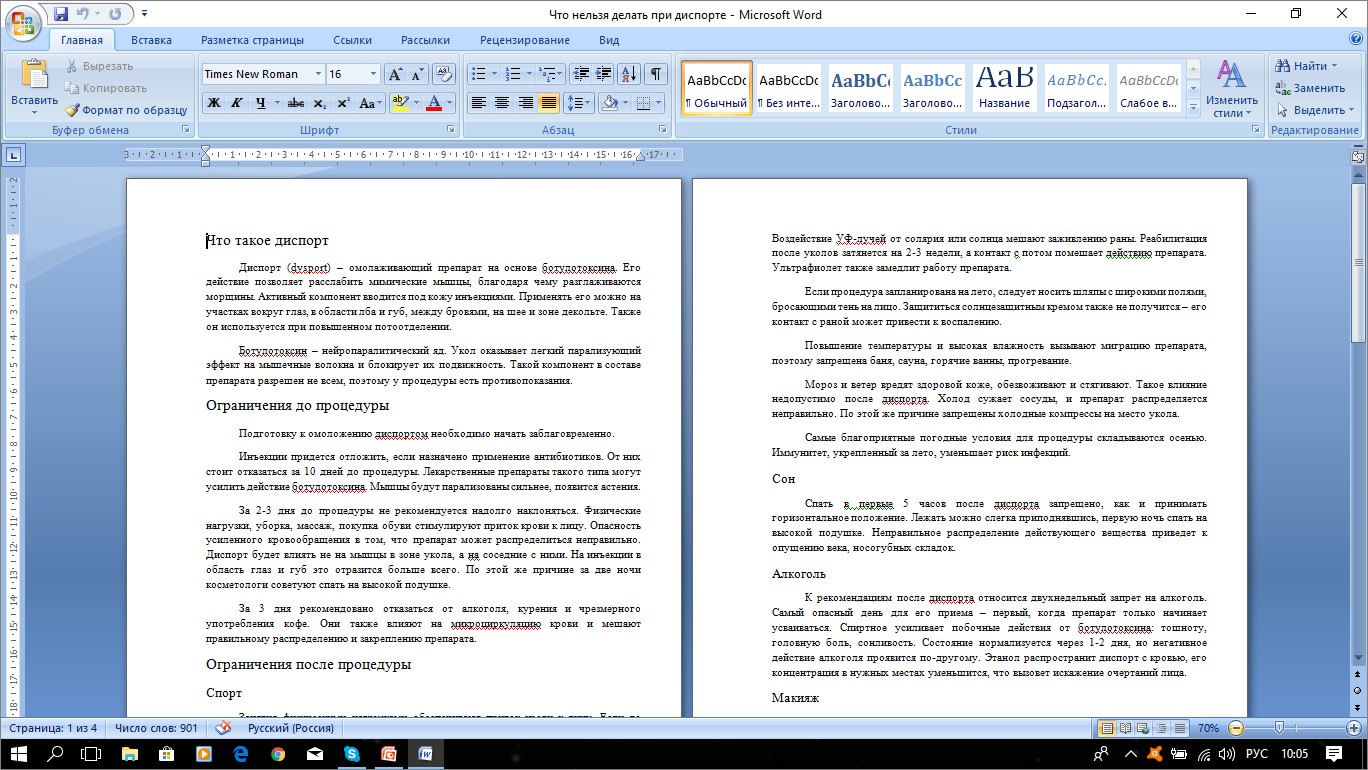Toggle strikethrough formatting

click(295, 103)
